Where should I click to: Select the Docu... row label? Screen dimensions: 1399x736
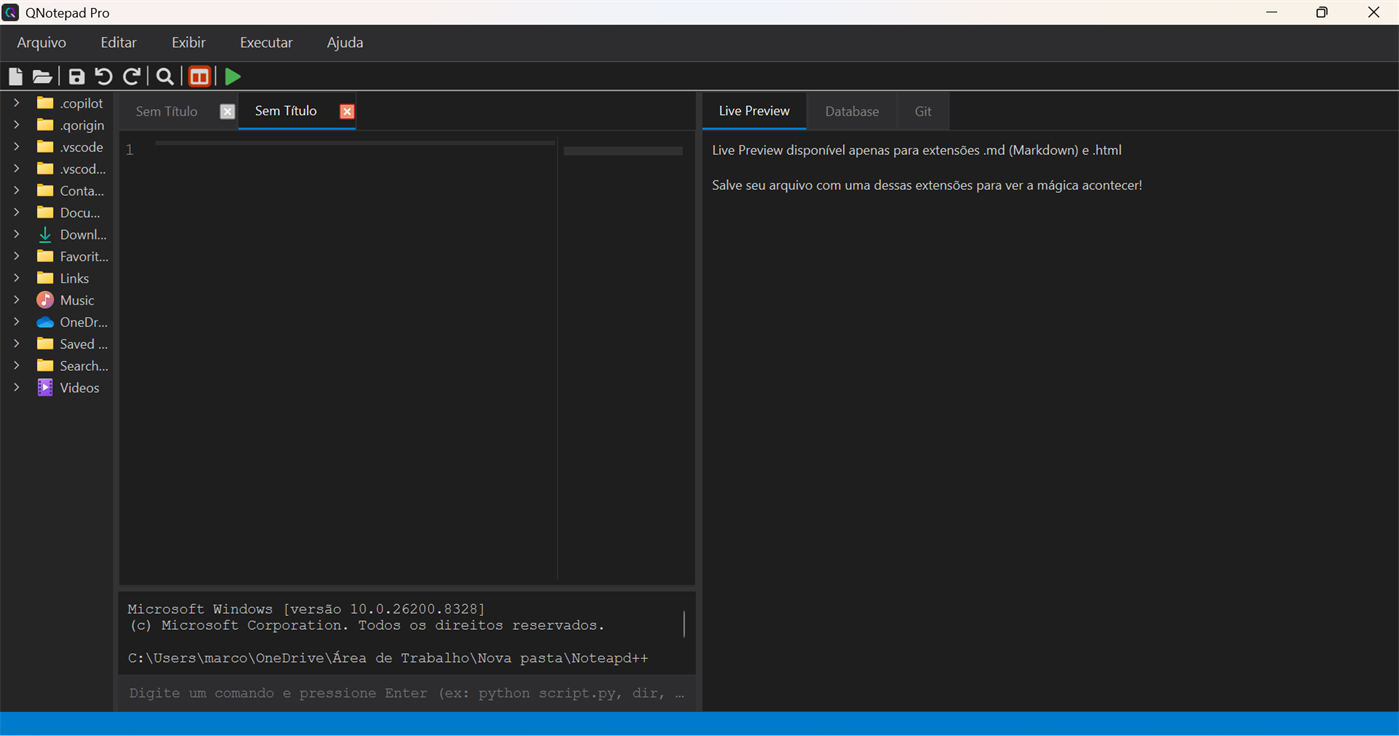[80, 213]
